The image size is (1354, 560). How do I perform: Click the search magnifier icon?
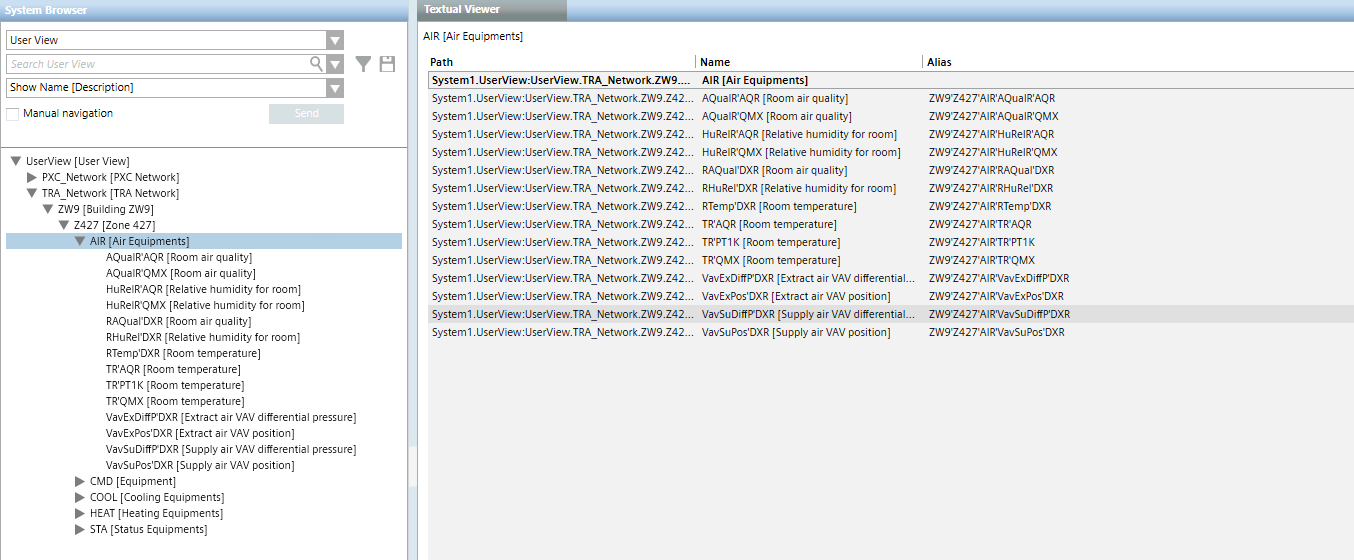316,64
